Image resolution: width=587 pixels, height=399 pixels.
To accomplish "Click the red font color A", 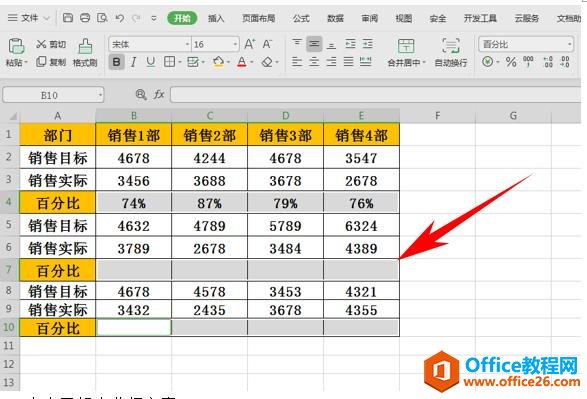I will click(x=242, y=62).
